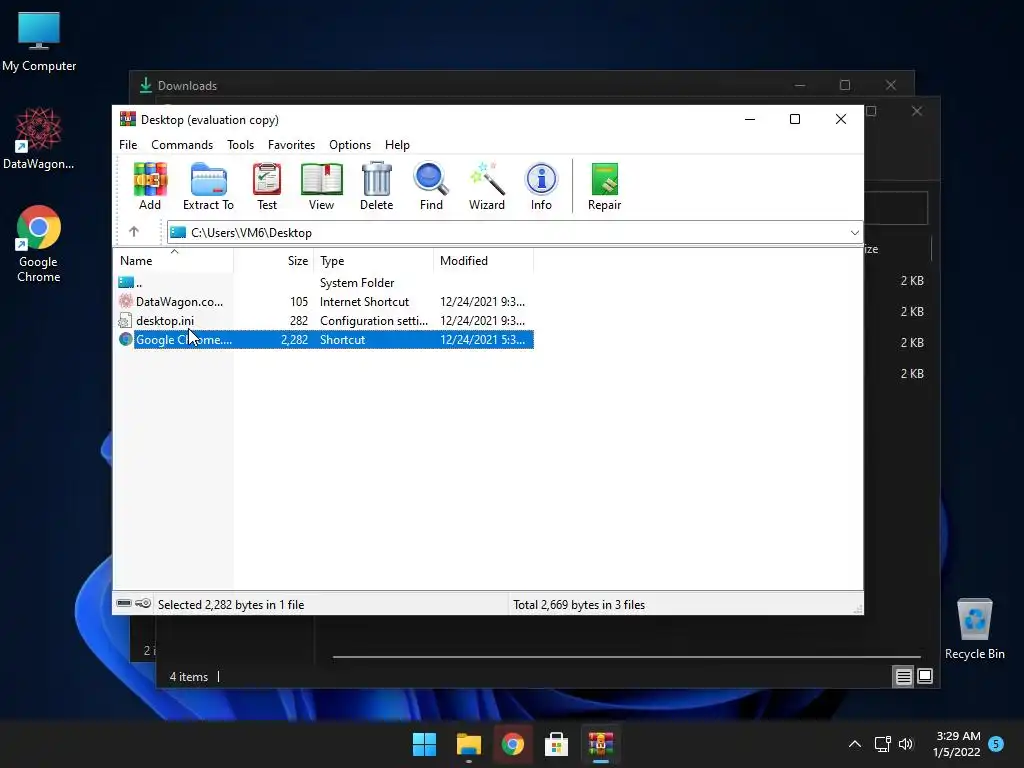Open the Commands menu

(182, 145)
